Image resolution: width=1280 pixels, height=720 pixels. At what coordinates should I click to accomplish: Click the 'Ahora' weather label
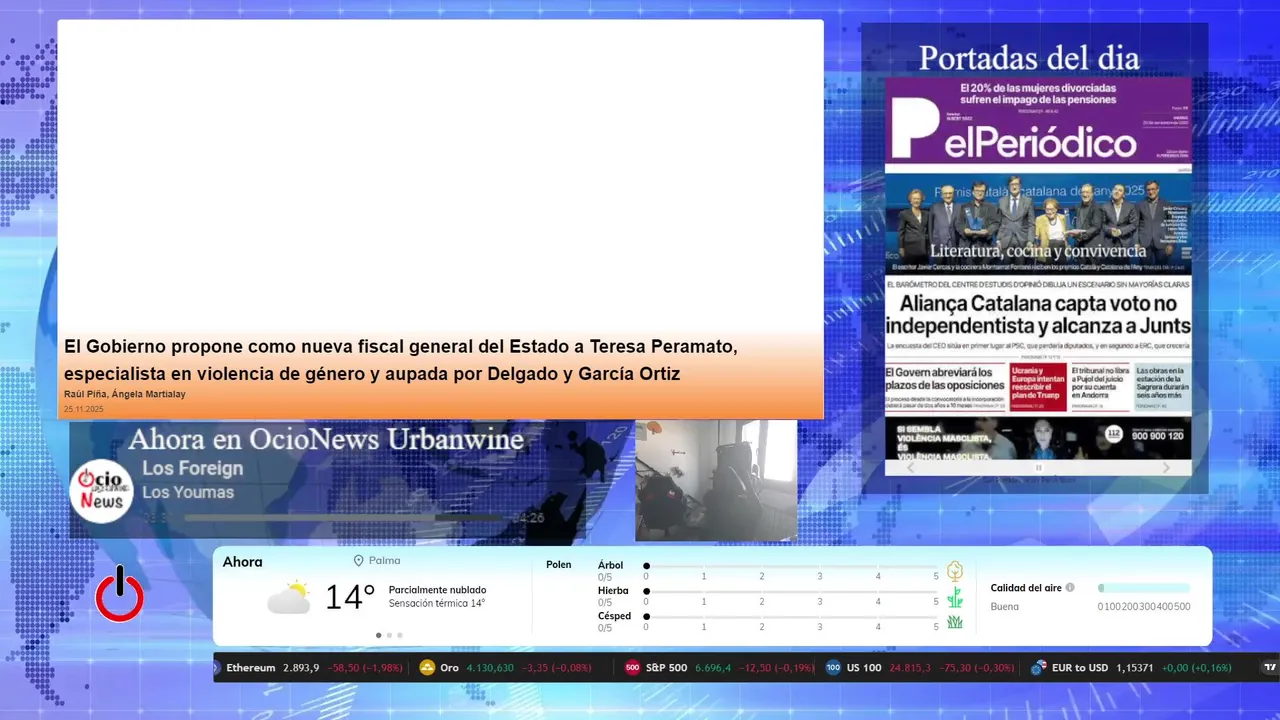[243, 562]
